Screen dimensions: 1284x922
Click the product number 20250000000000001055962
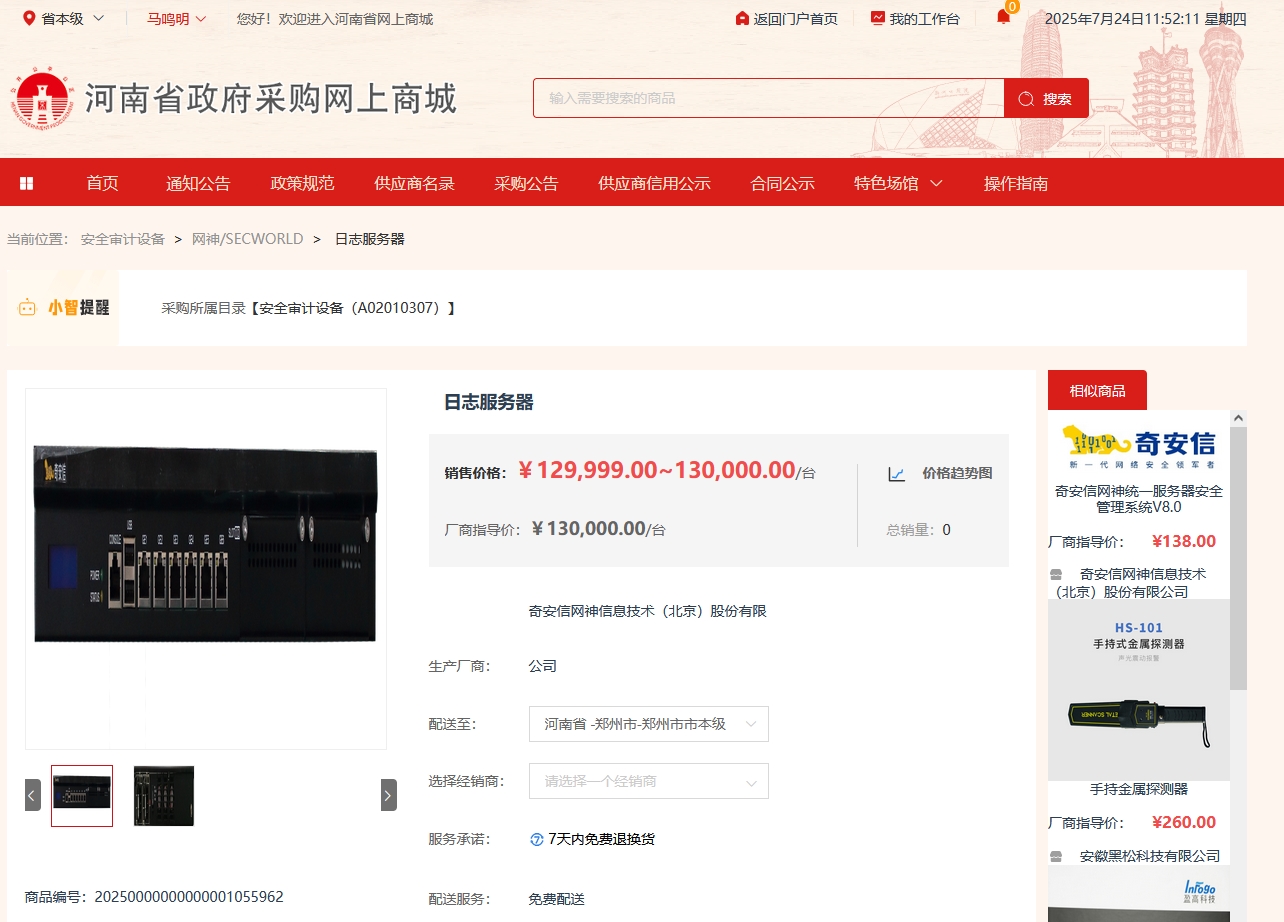point(189,897)
